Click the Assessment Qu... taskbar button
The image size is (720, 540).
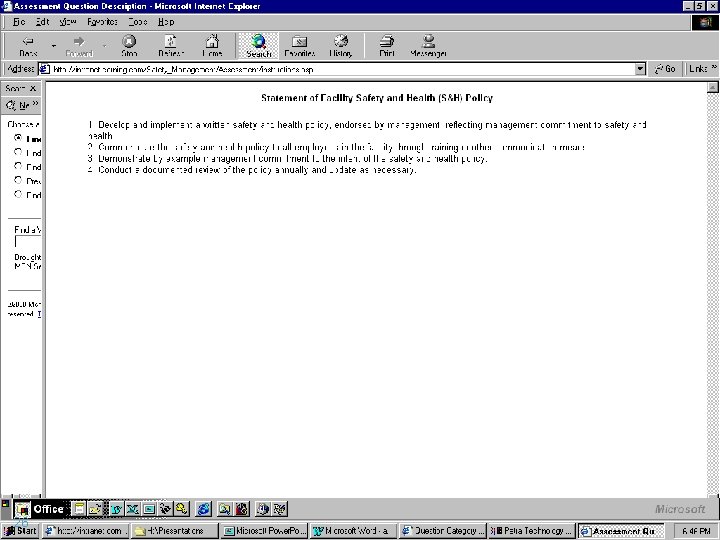[621, 531]
